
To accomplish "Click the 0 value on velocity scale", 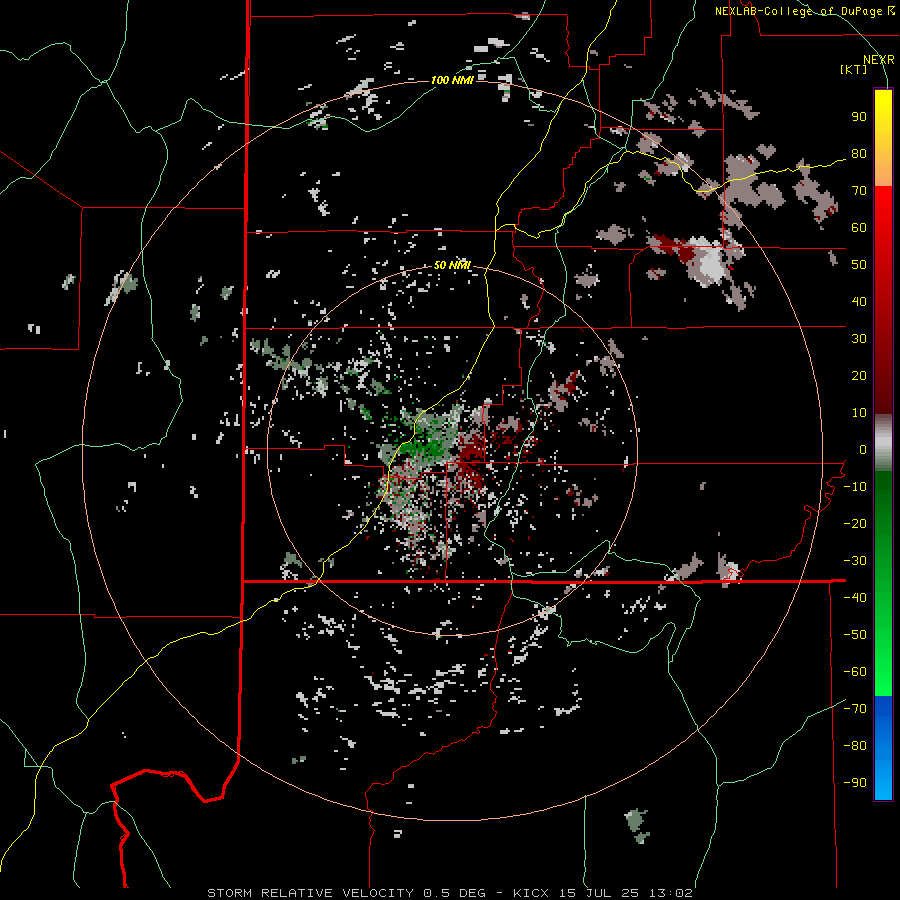I will 863,450.
